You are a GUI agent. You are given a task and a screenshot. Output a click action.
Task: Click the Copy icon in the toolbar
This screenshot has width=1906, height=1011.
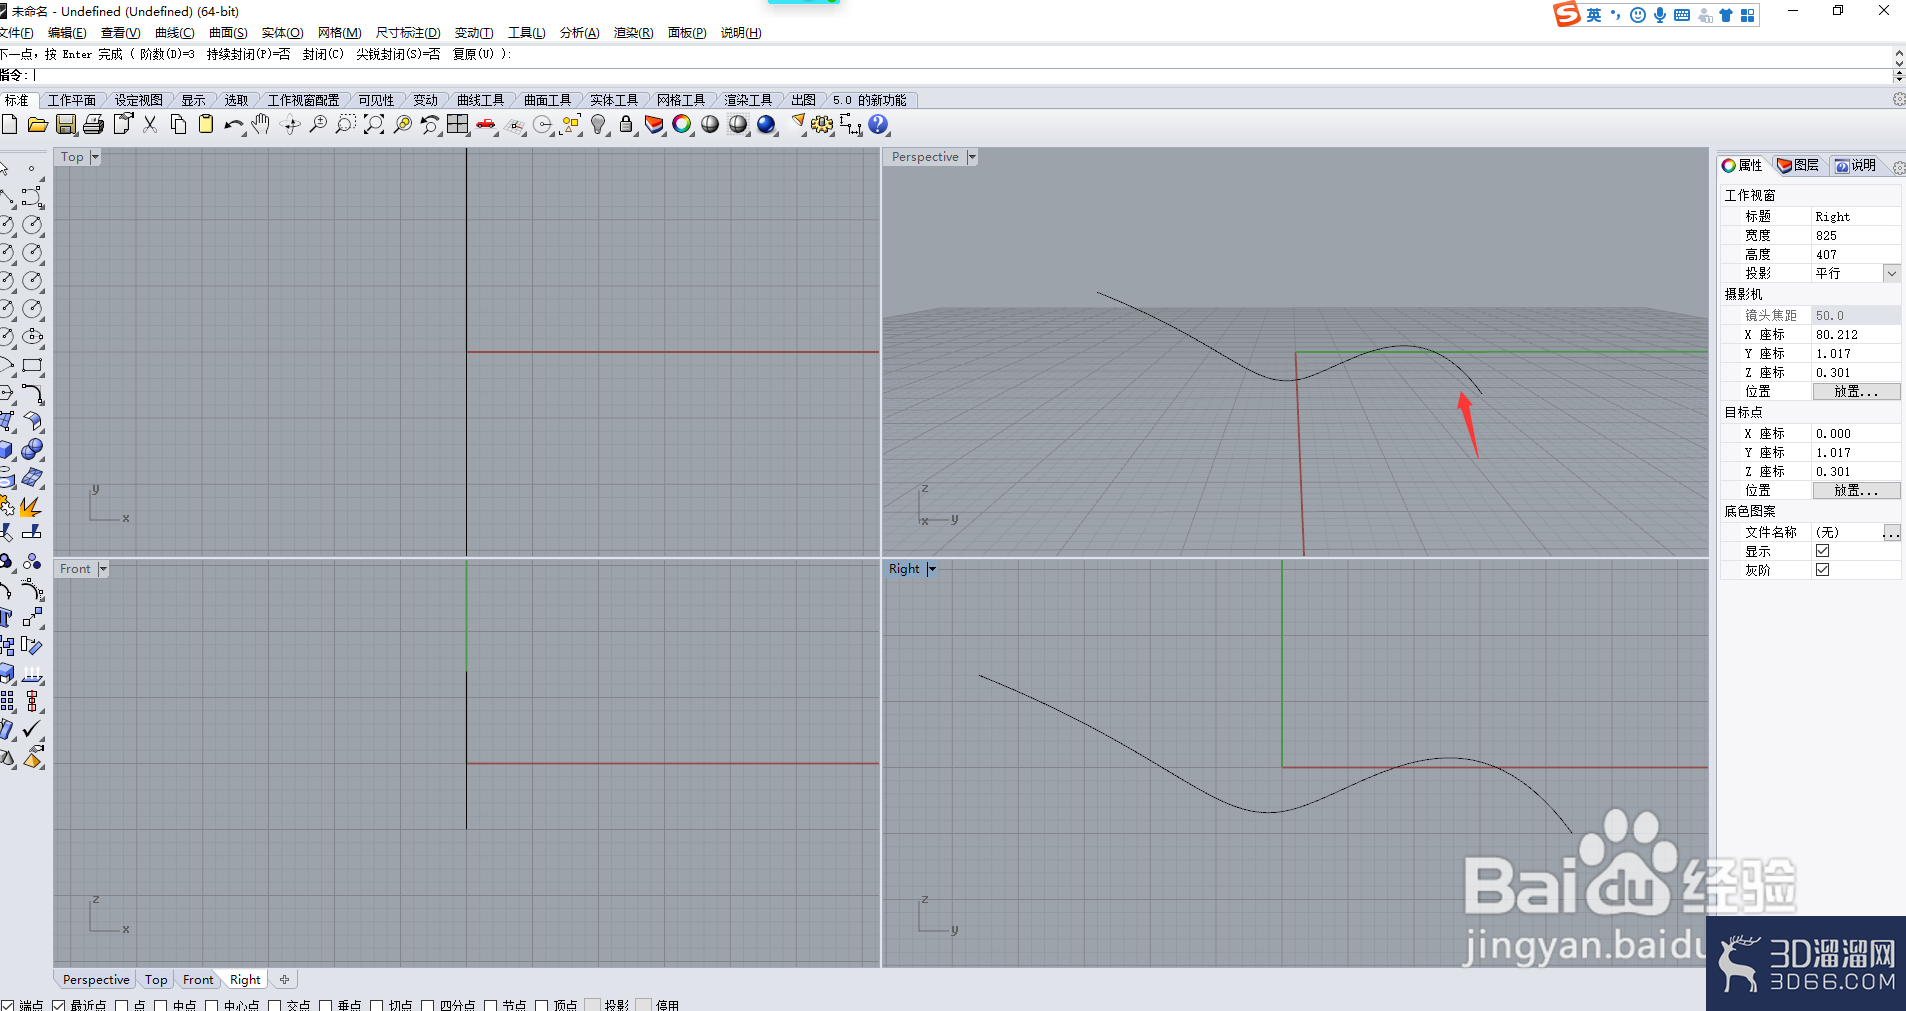tap(178, 124)
